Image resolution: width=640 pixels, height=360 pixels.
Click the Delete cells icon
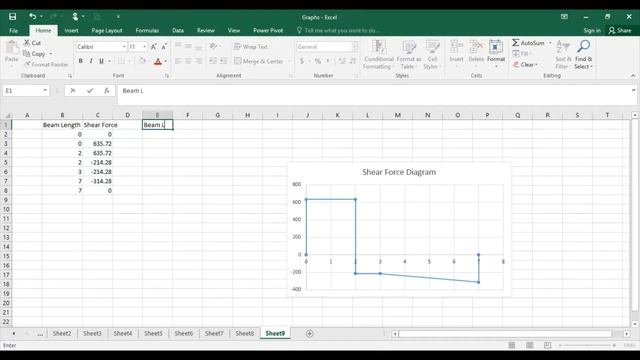tap(476, 47)
